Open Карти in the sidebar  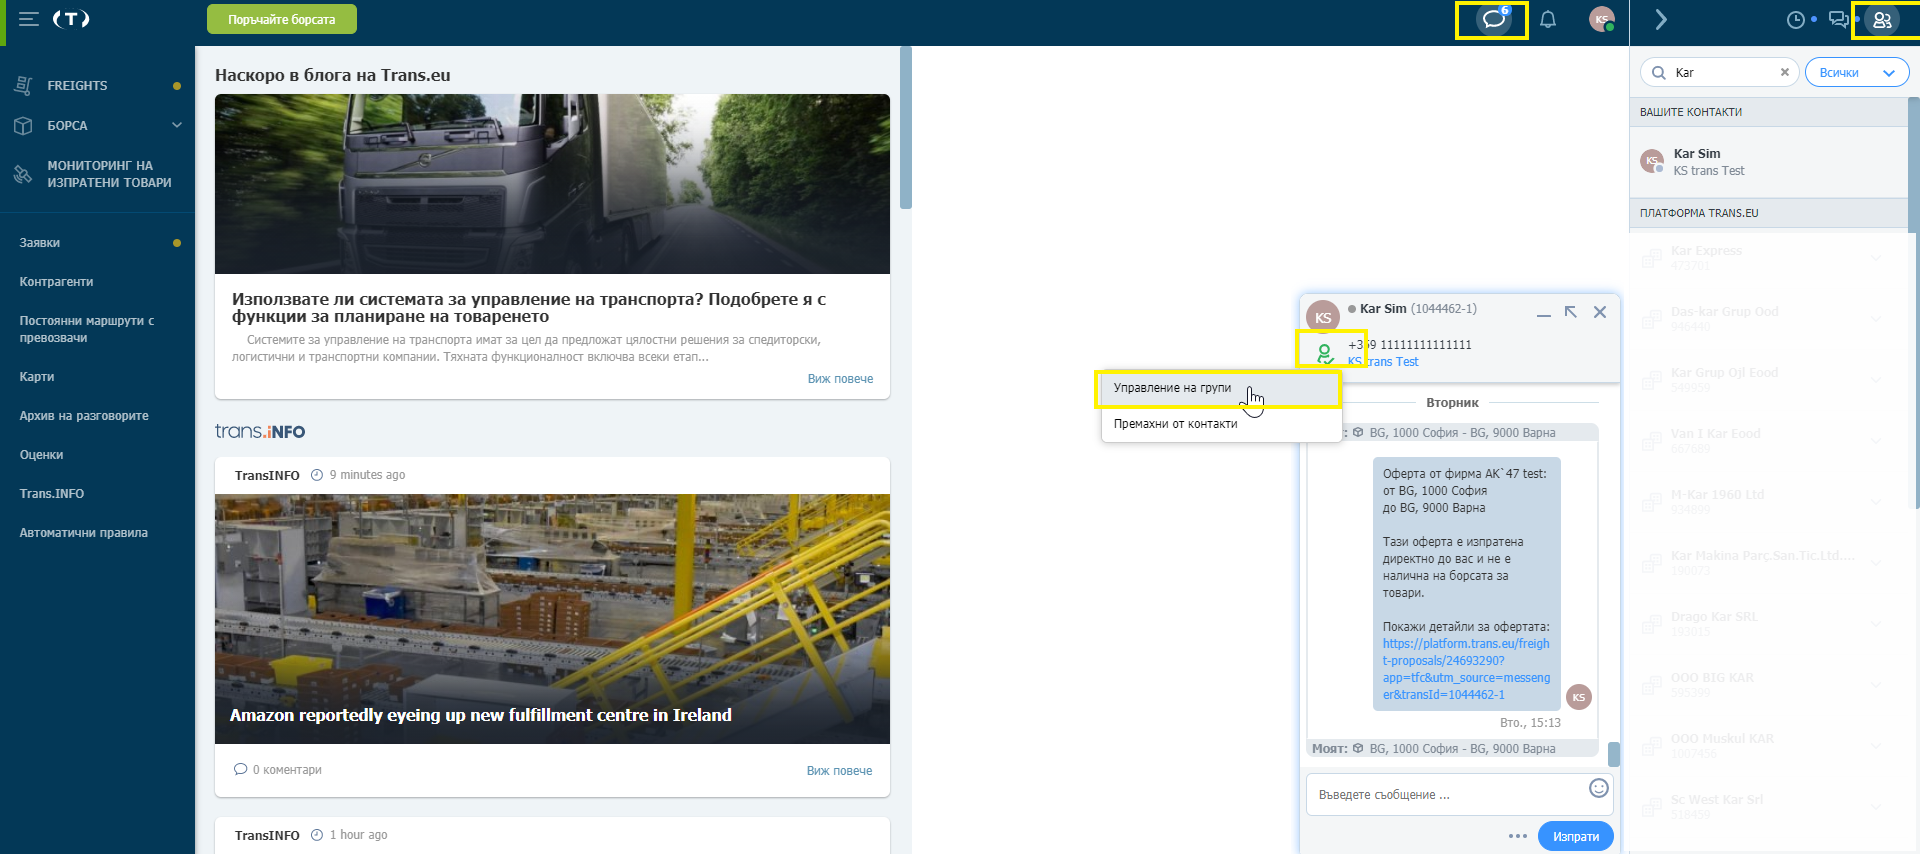point(37,377)
